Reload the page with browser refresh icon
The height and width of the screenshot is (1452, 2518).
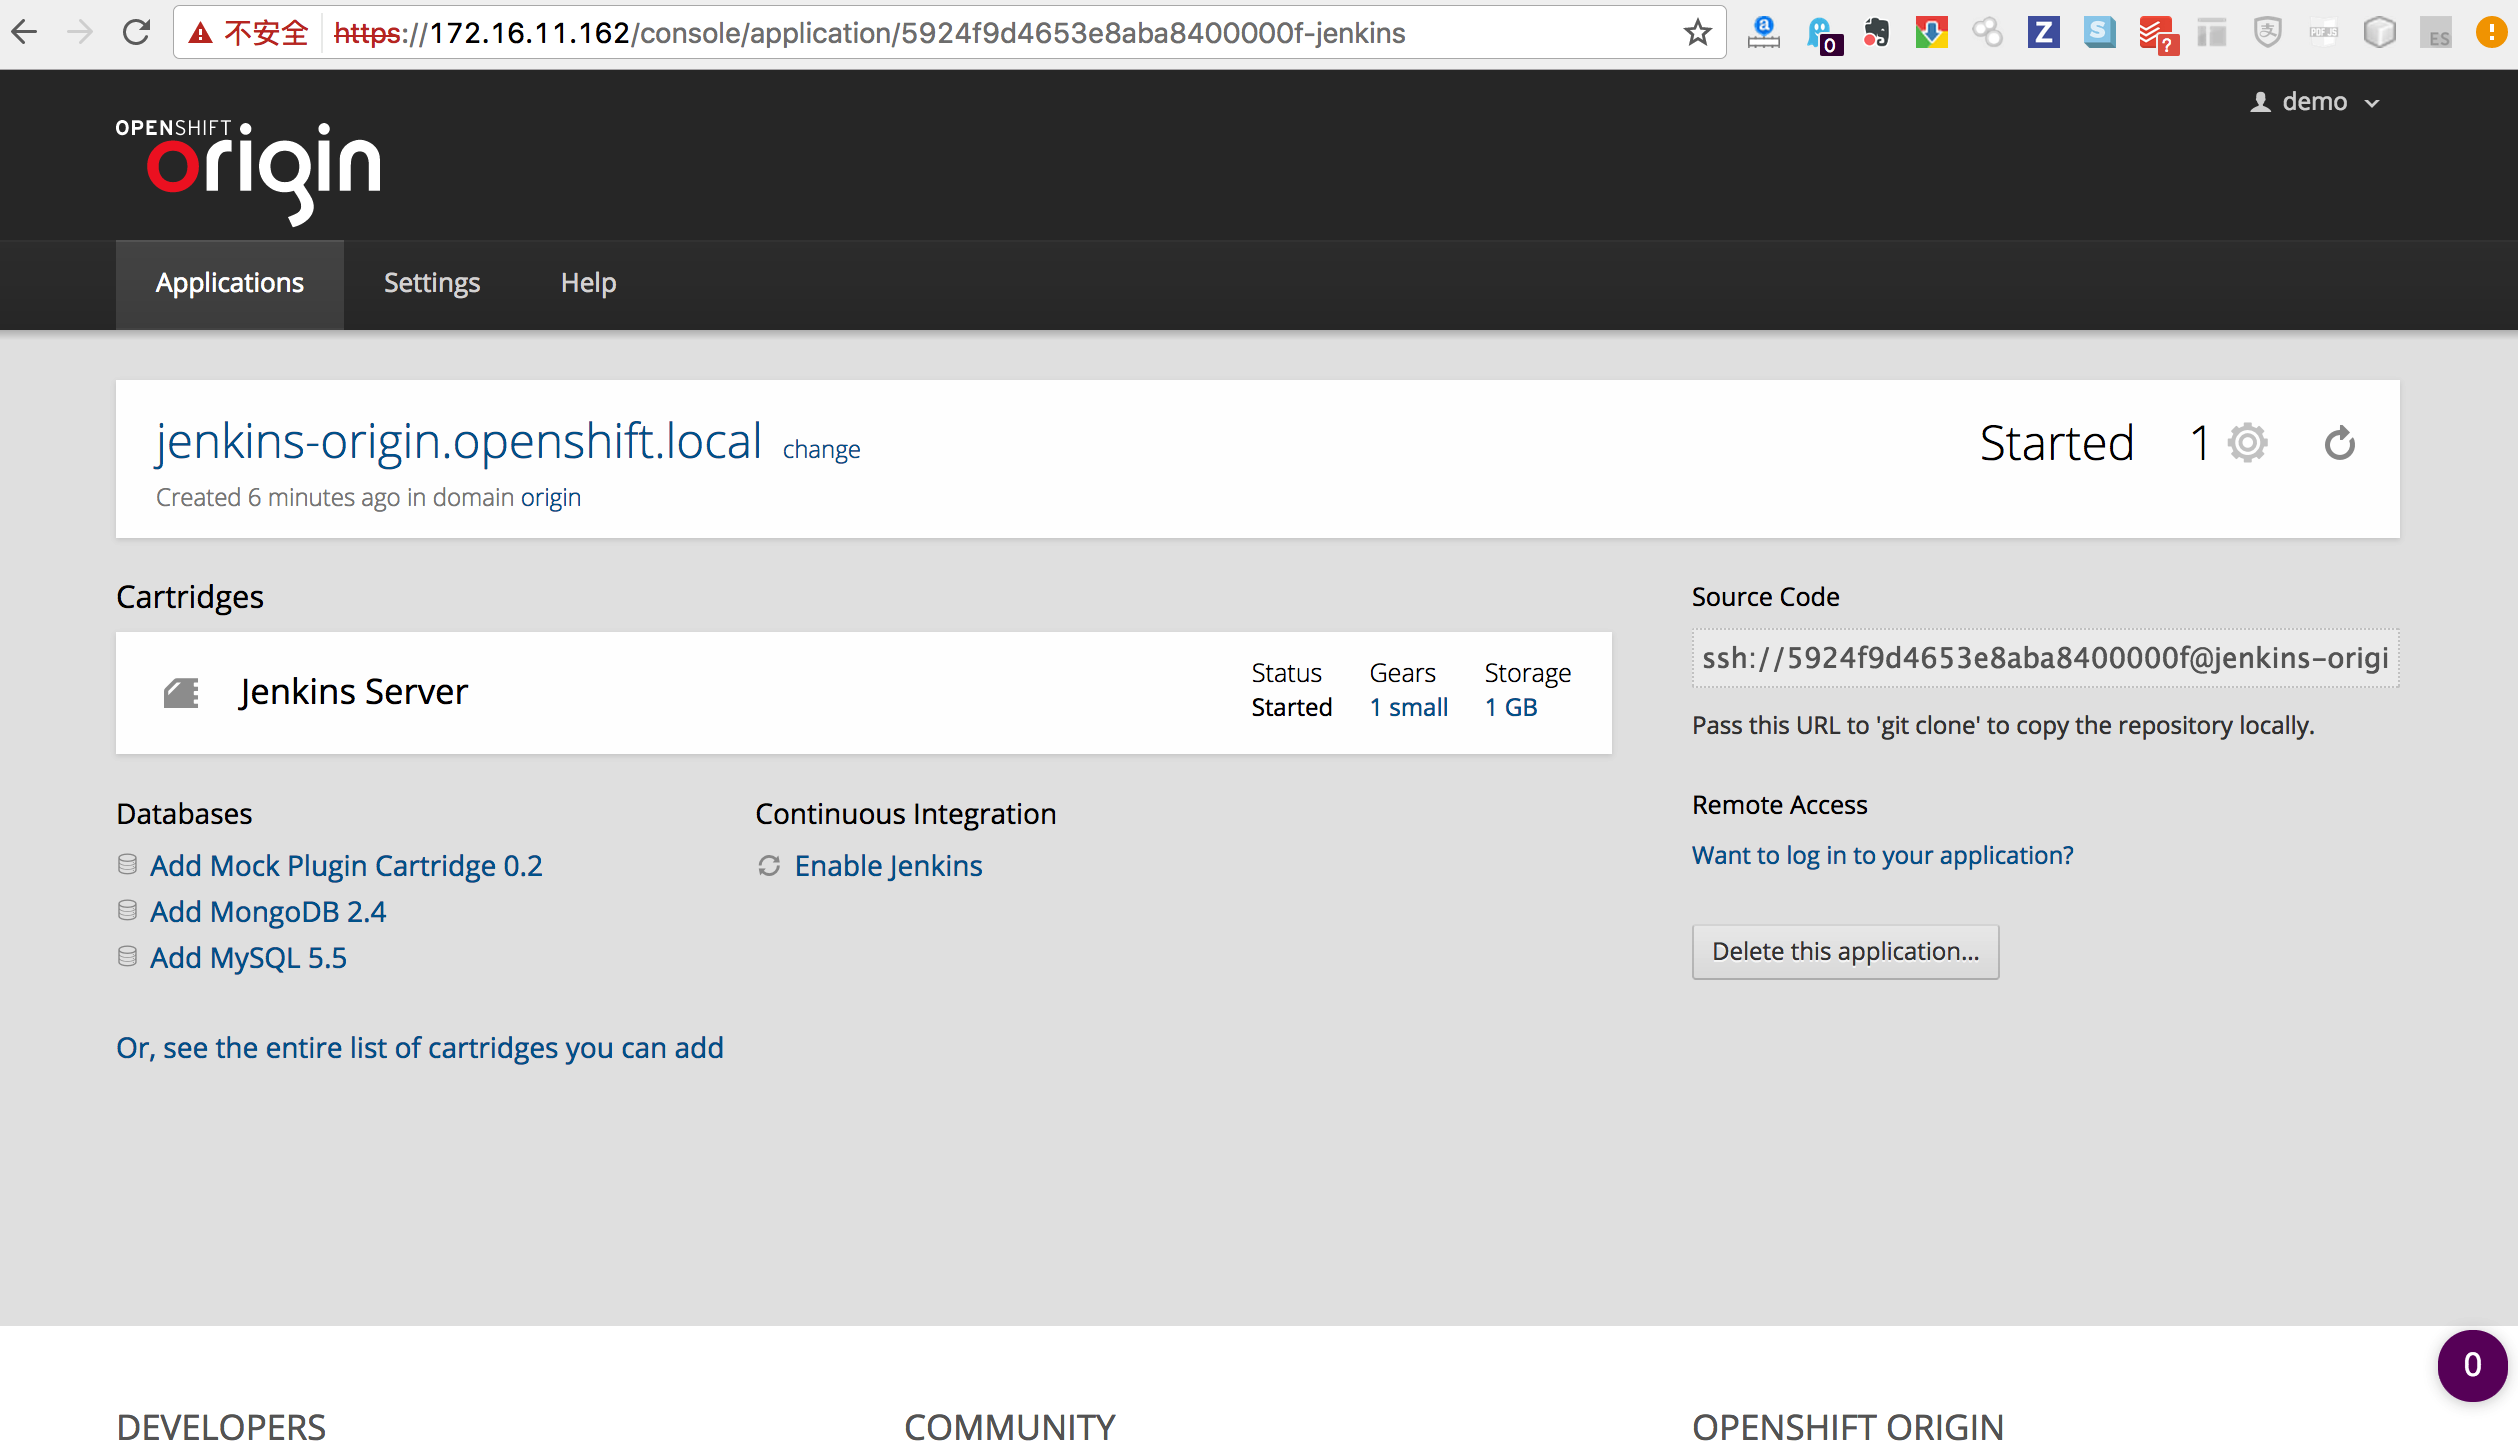click(x=136, y=33)
